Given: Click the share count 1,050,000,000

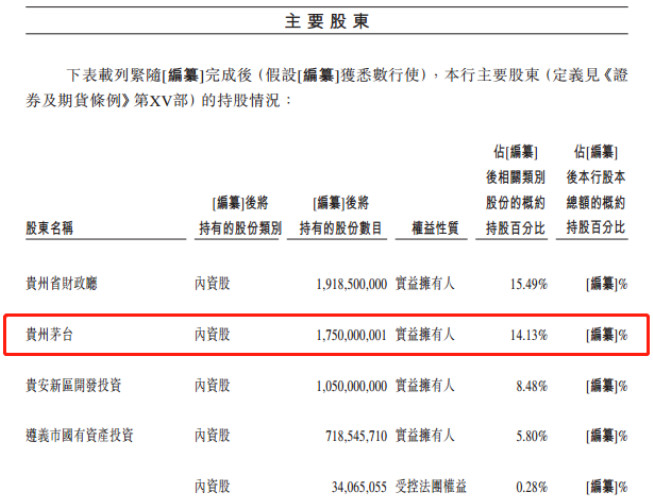Looking at the screenshot, I should pyautogui.click(x=343, y=385).
